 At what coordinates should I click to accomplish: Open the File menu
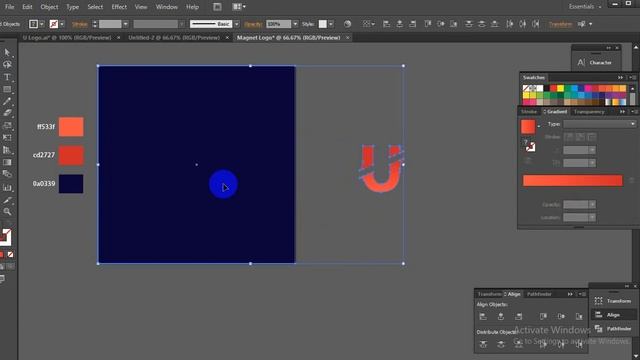tap(9, 7)
